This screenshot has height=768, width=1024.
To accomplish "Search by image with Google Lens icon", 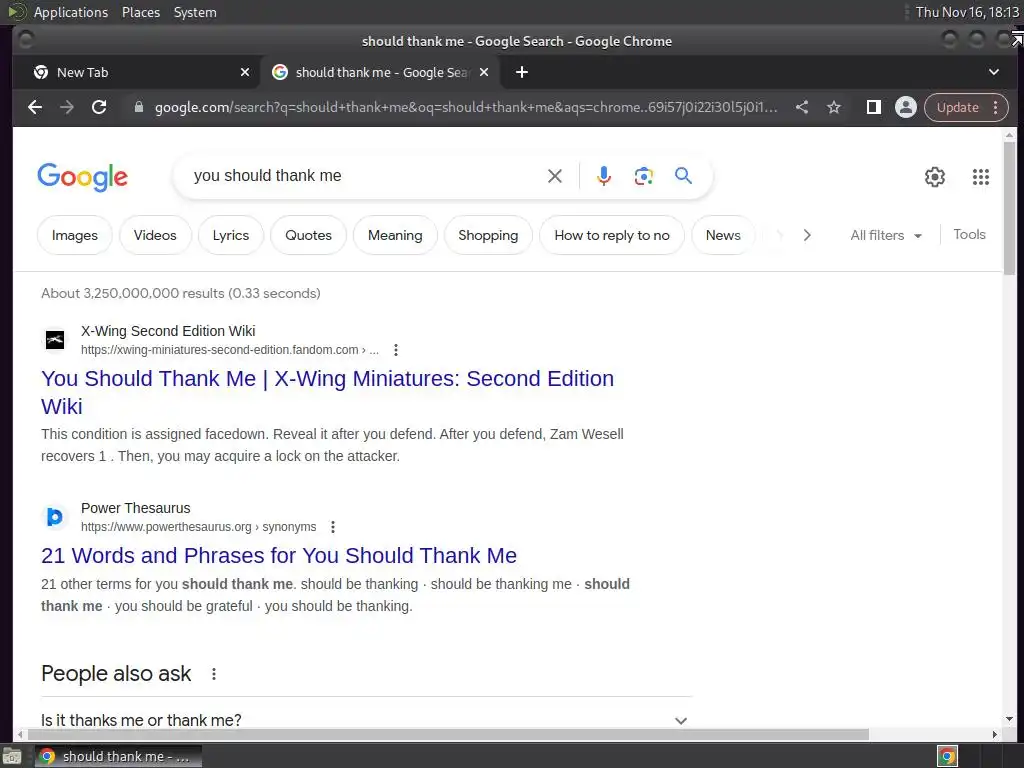I will coord(643,176).
